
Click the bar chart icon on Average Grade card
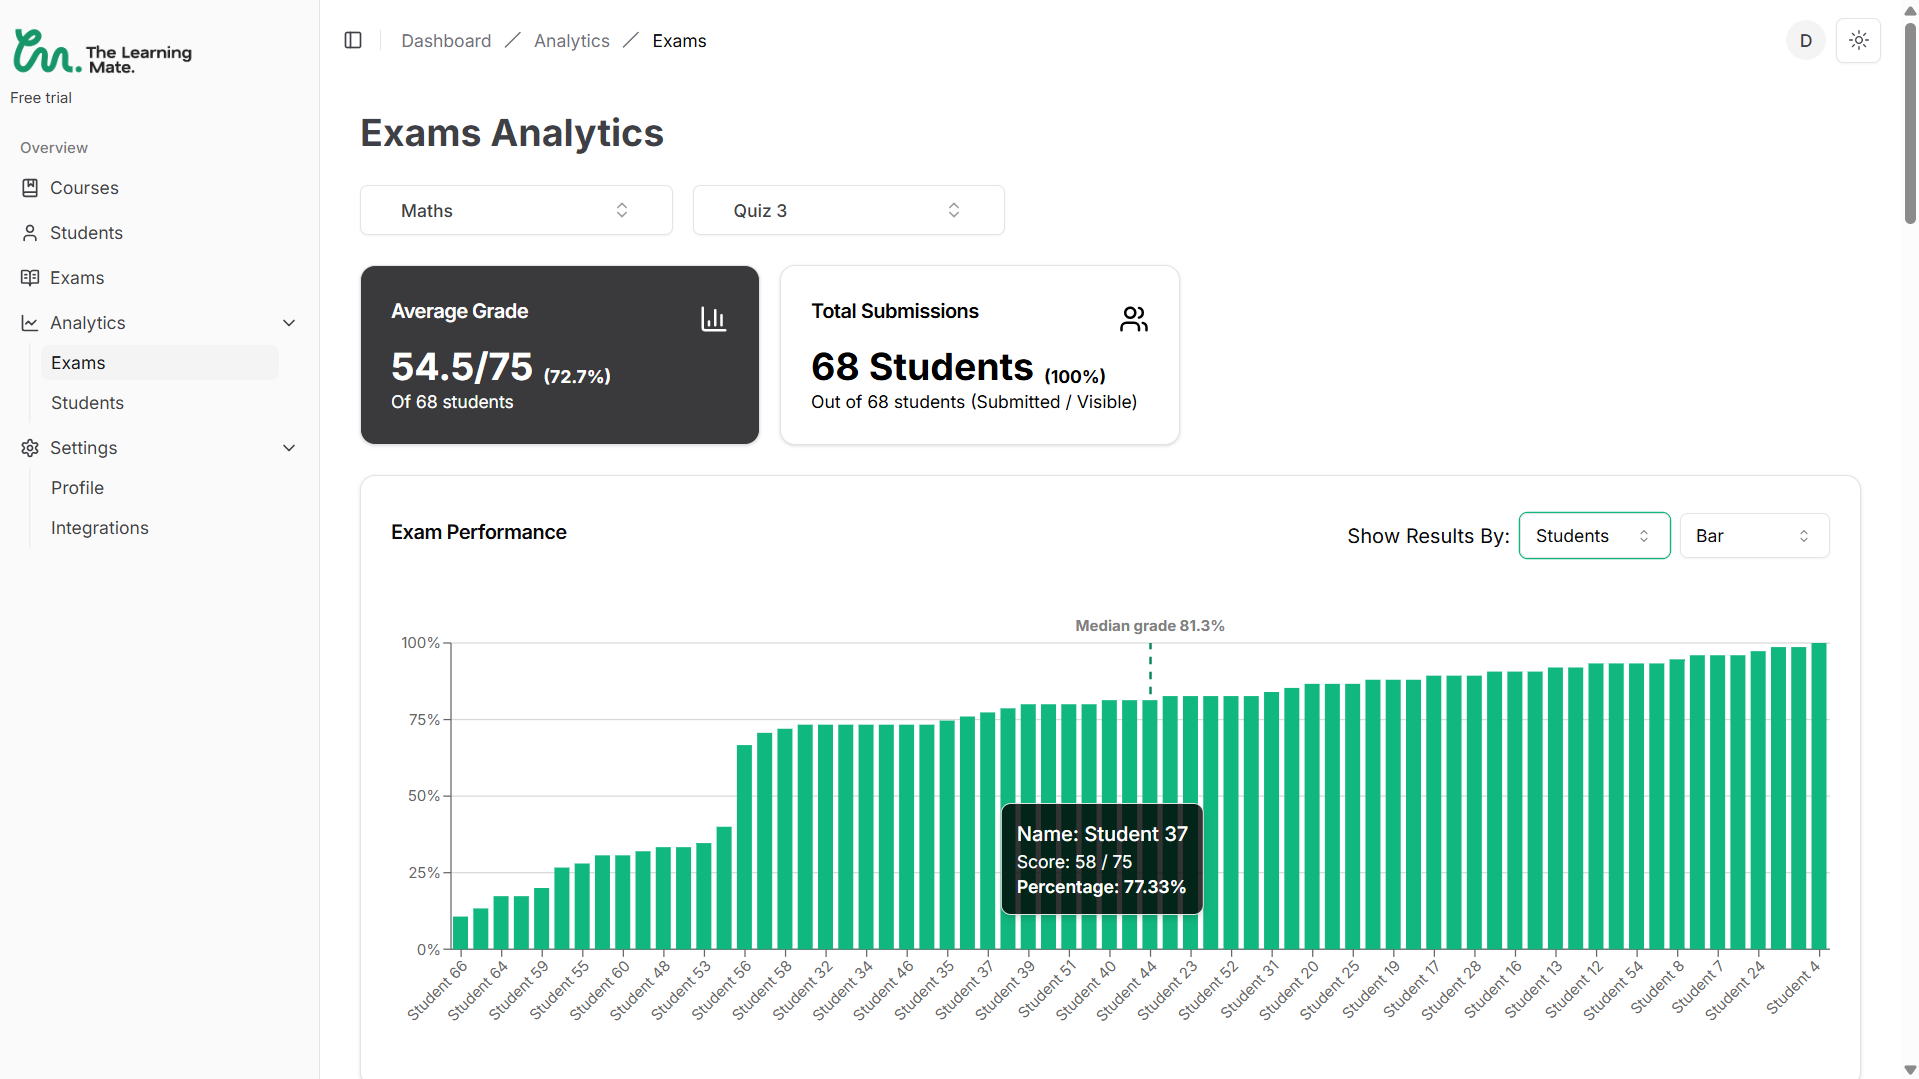[713, 319]
